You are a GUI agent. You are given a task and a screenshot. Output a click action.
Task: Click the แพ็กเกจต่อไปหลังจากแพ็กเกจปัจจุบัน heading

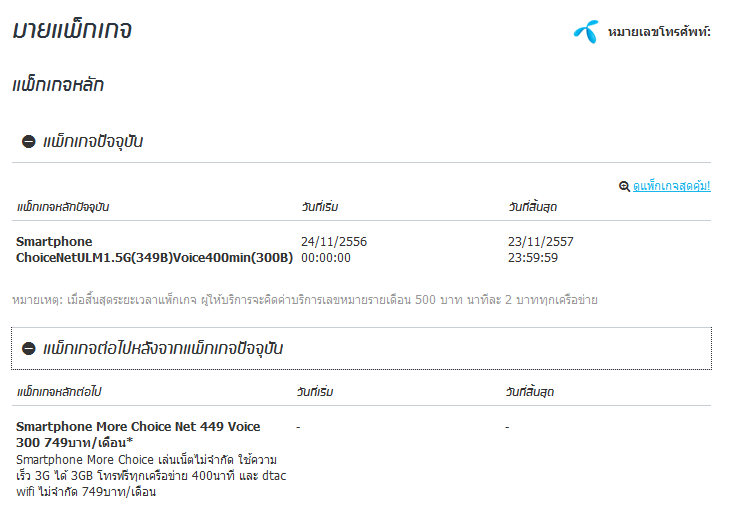coord(163,348)
